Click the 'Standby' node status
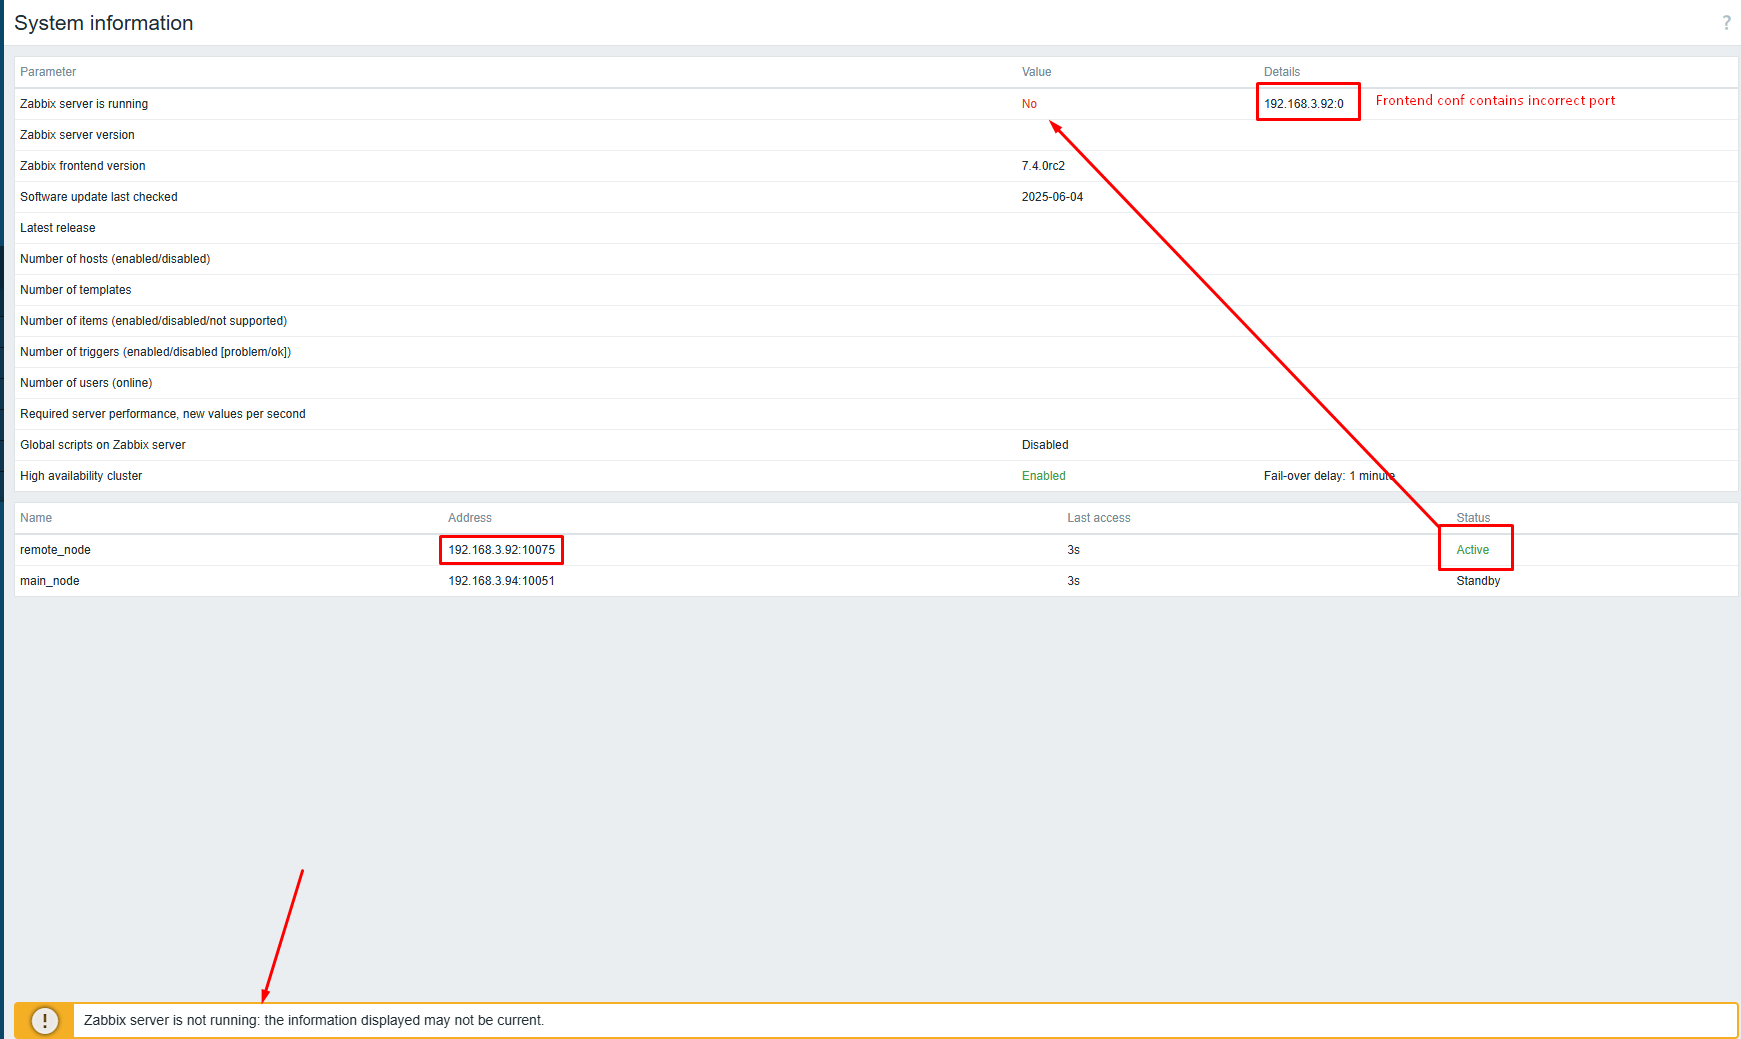1741x1039 pixels. (1478, 581)
